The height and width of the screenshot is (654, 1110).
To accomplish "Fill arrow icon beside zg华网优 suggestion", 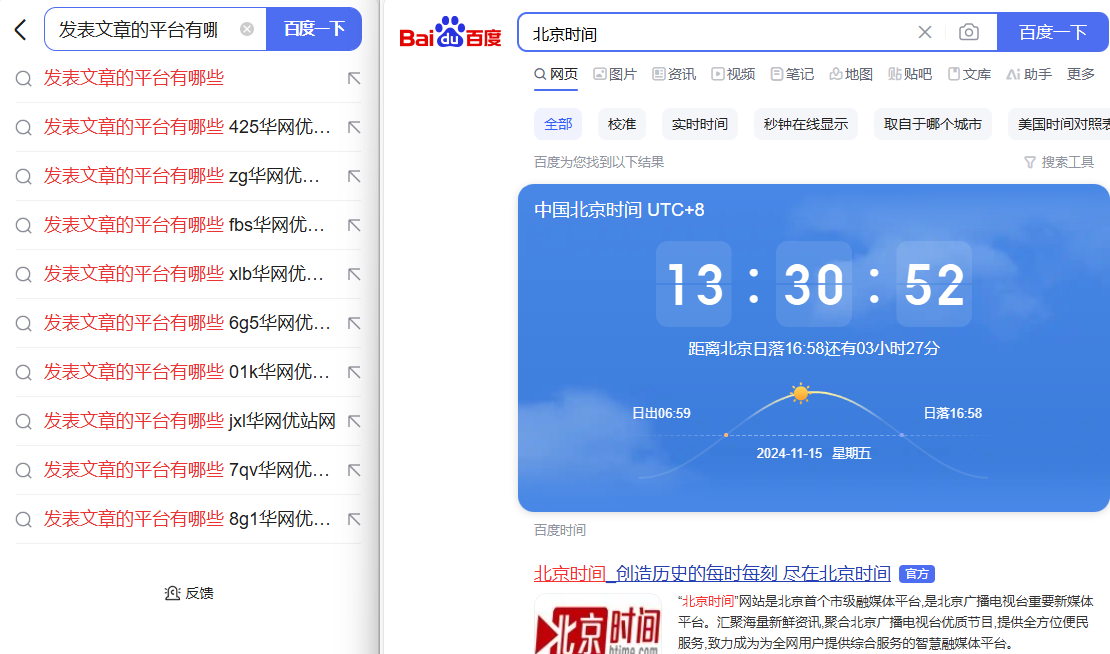I will point(354,176).
